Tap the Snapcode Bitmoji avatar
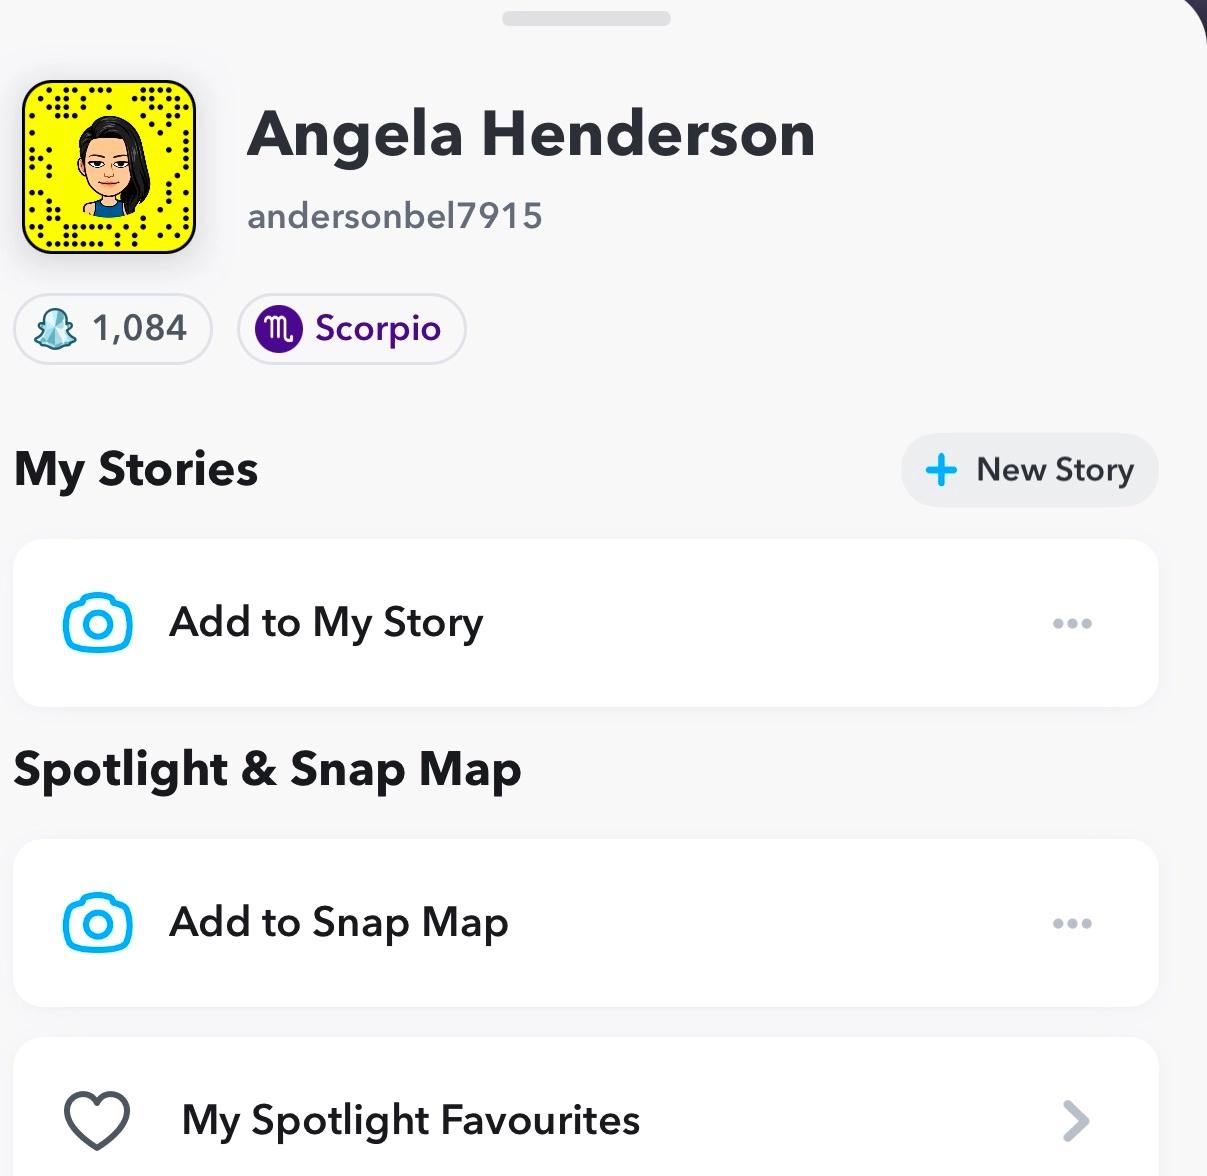This screenshot has width=1207, height=1176. (108, 166)
